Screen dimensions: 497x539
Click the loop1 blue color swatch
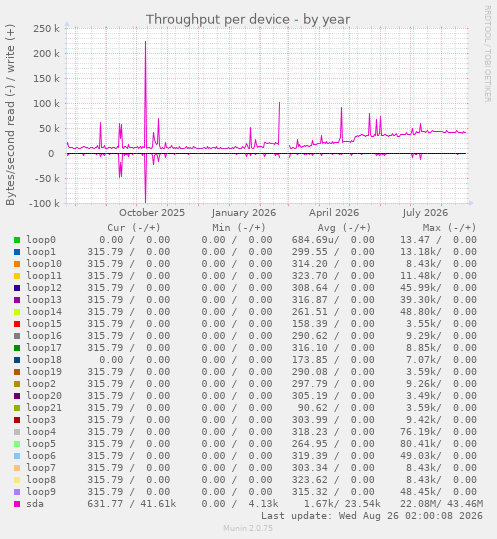pyautogui.click(x=17, y=252)
